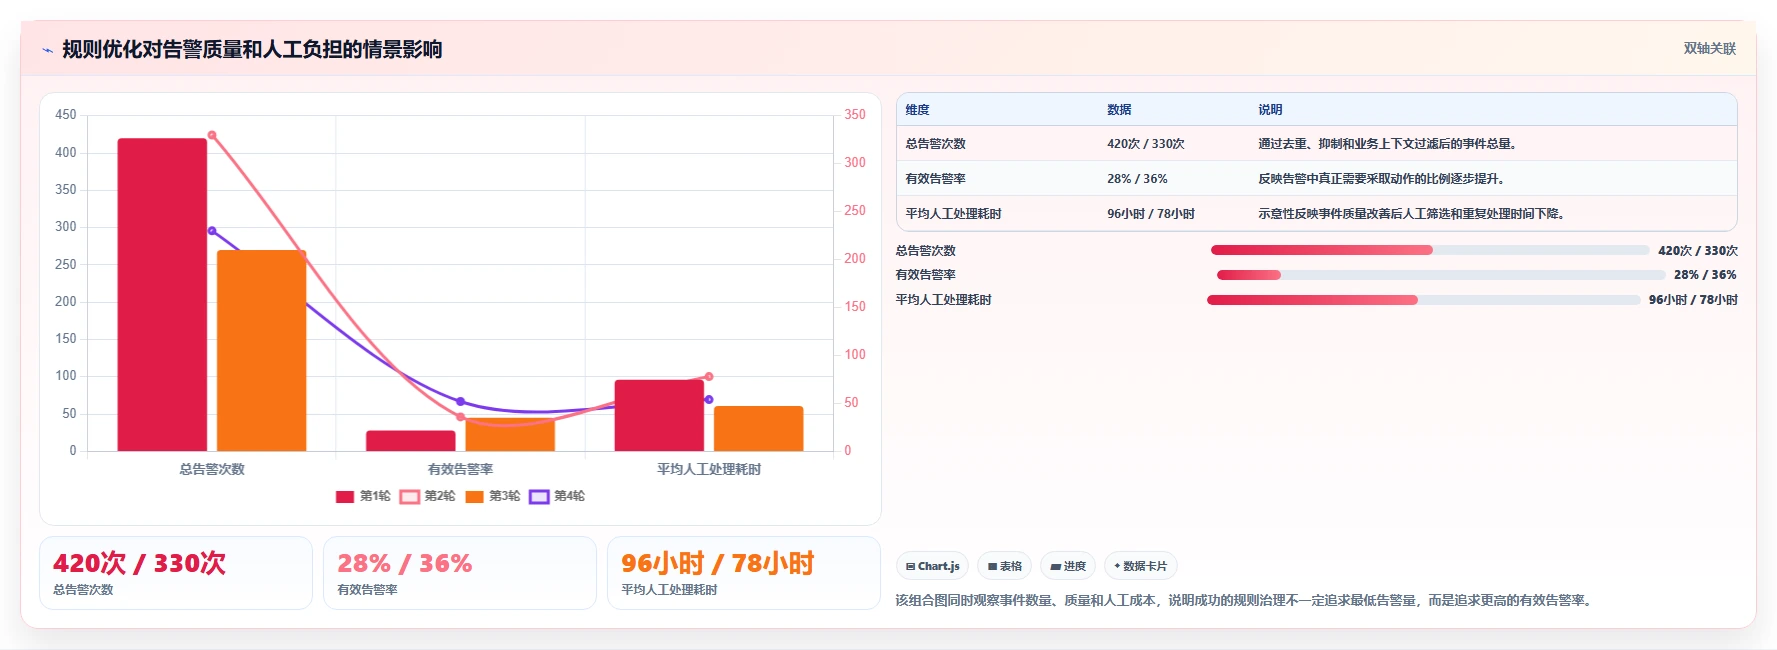Click the panel title 规则优化对告警质量和人工负担的情景影响
The image size is (1777, 650).
[x=252, y=50]
